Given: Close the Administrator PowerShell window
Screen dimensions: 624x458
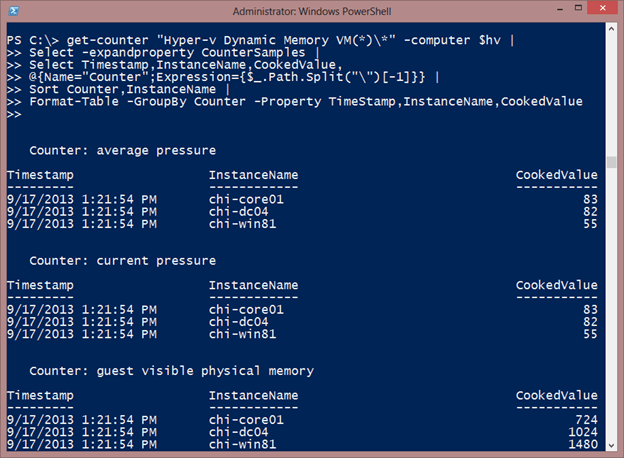Looking at the screenshot, I should pyautogui.click(x=602, y=8).
